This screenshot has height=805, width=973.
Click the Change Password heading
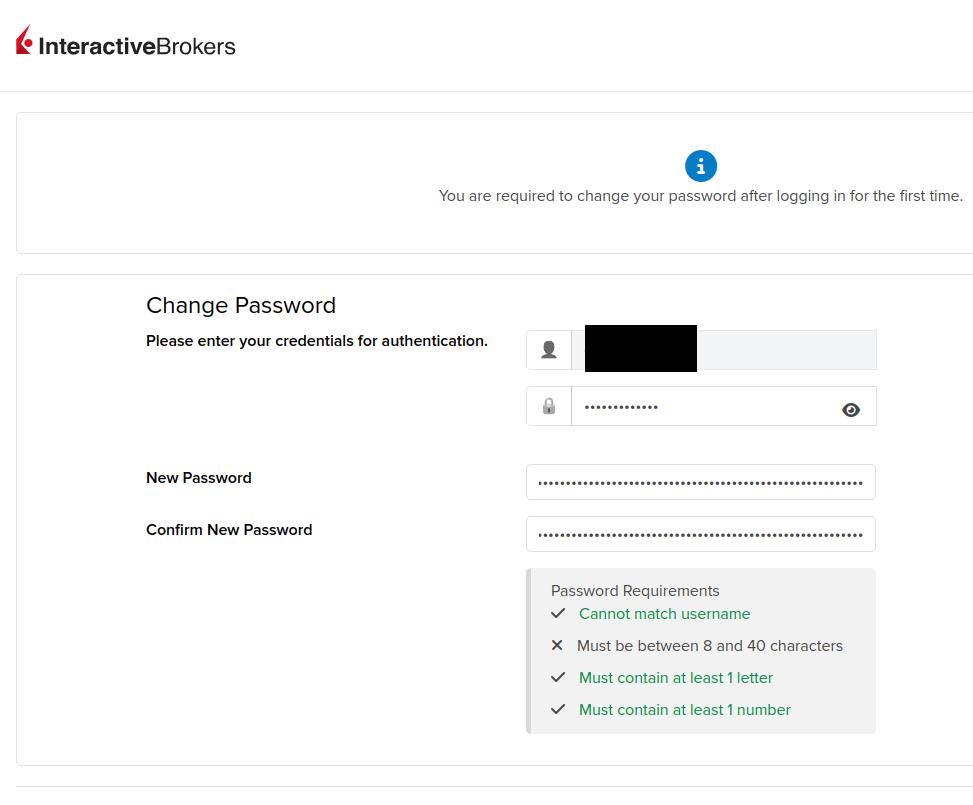point(241,305)
